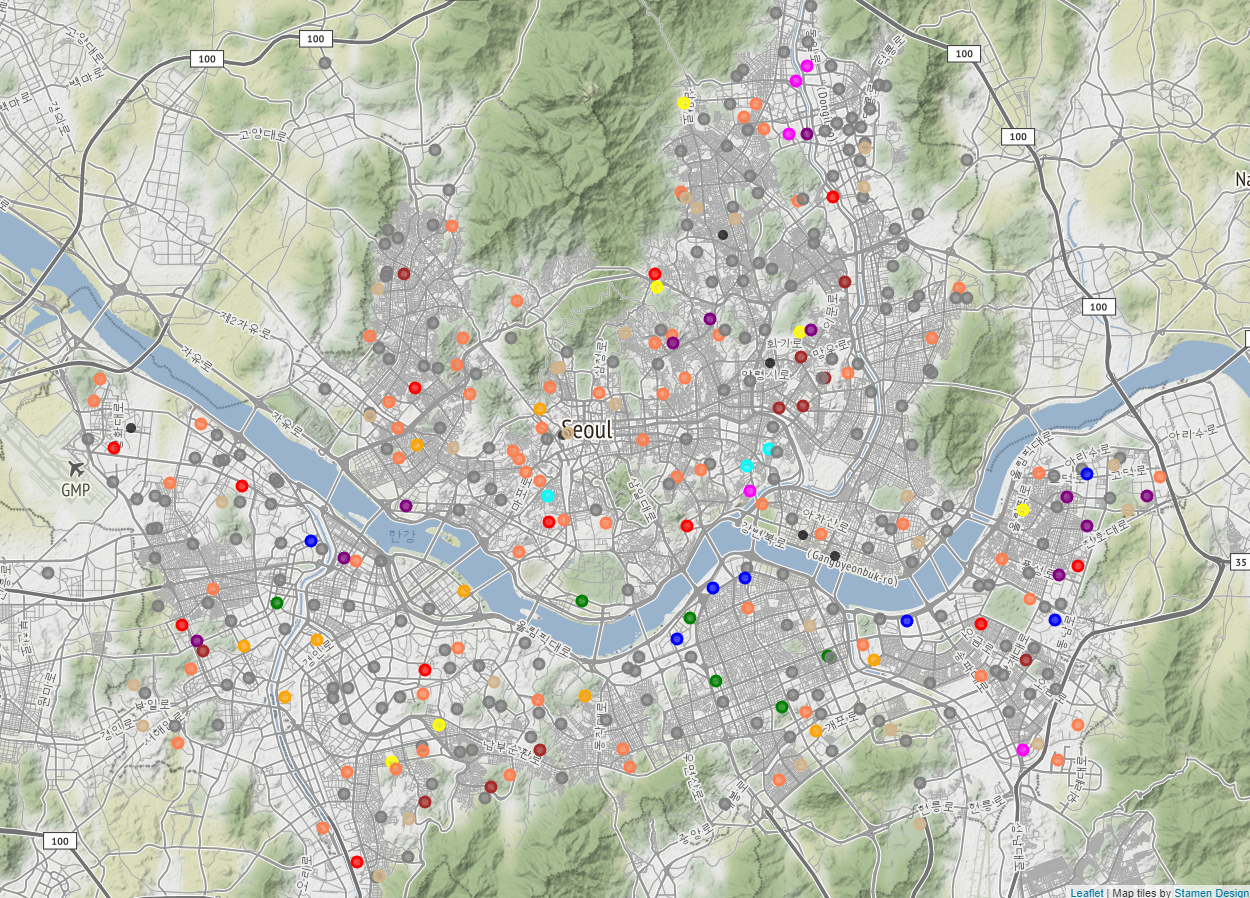Select yellow marker just below red marker north of Seoul
The width and height of the screenshot is (1250, 898).
tap(657, 287)
